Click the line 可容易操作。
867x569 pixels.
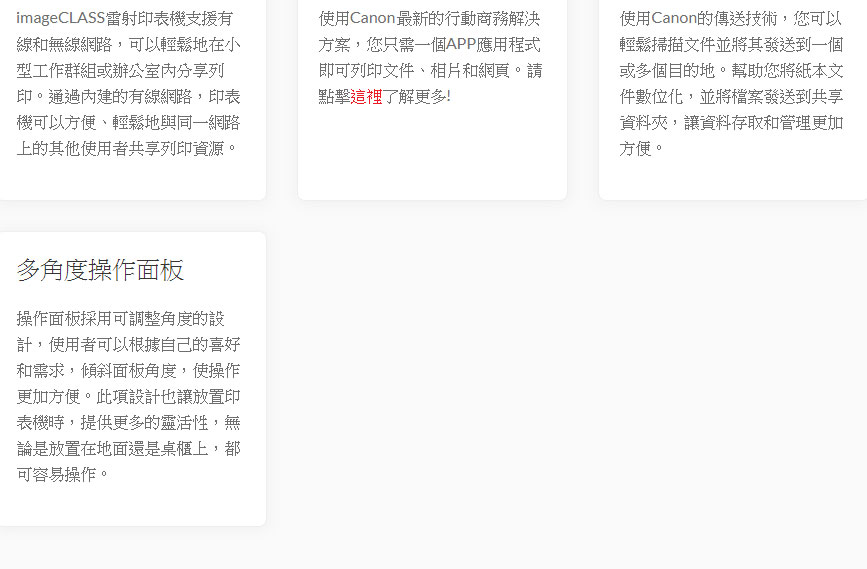63,474
